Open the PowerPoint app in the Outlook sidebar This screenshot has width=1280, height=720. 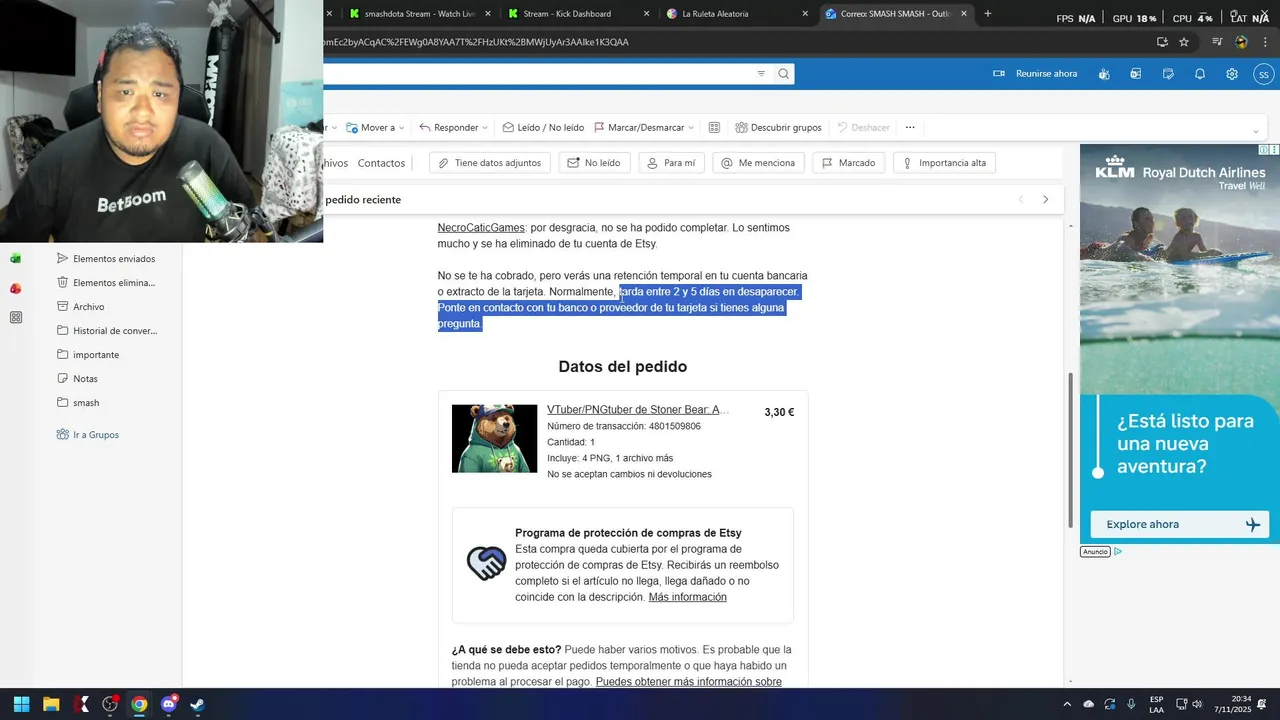pos(15,289)
